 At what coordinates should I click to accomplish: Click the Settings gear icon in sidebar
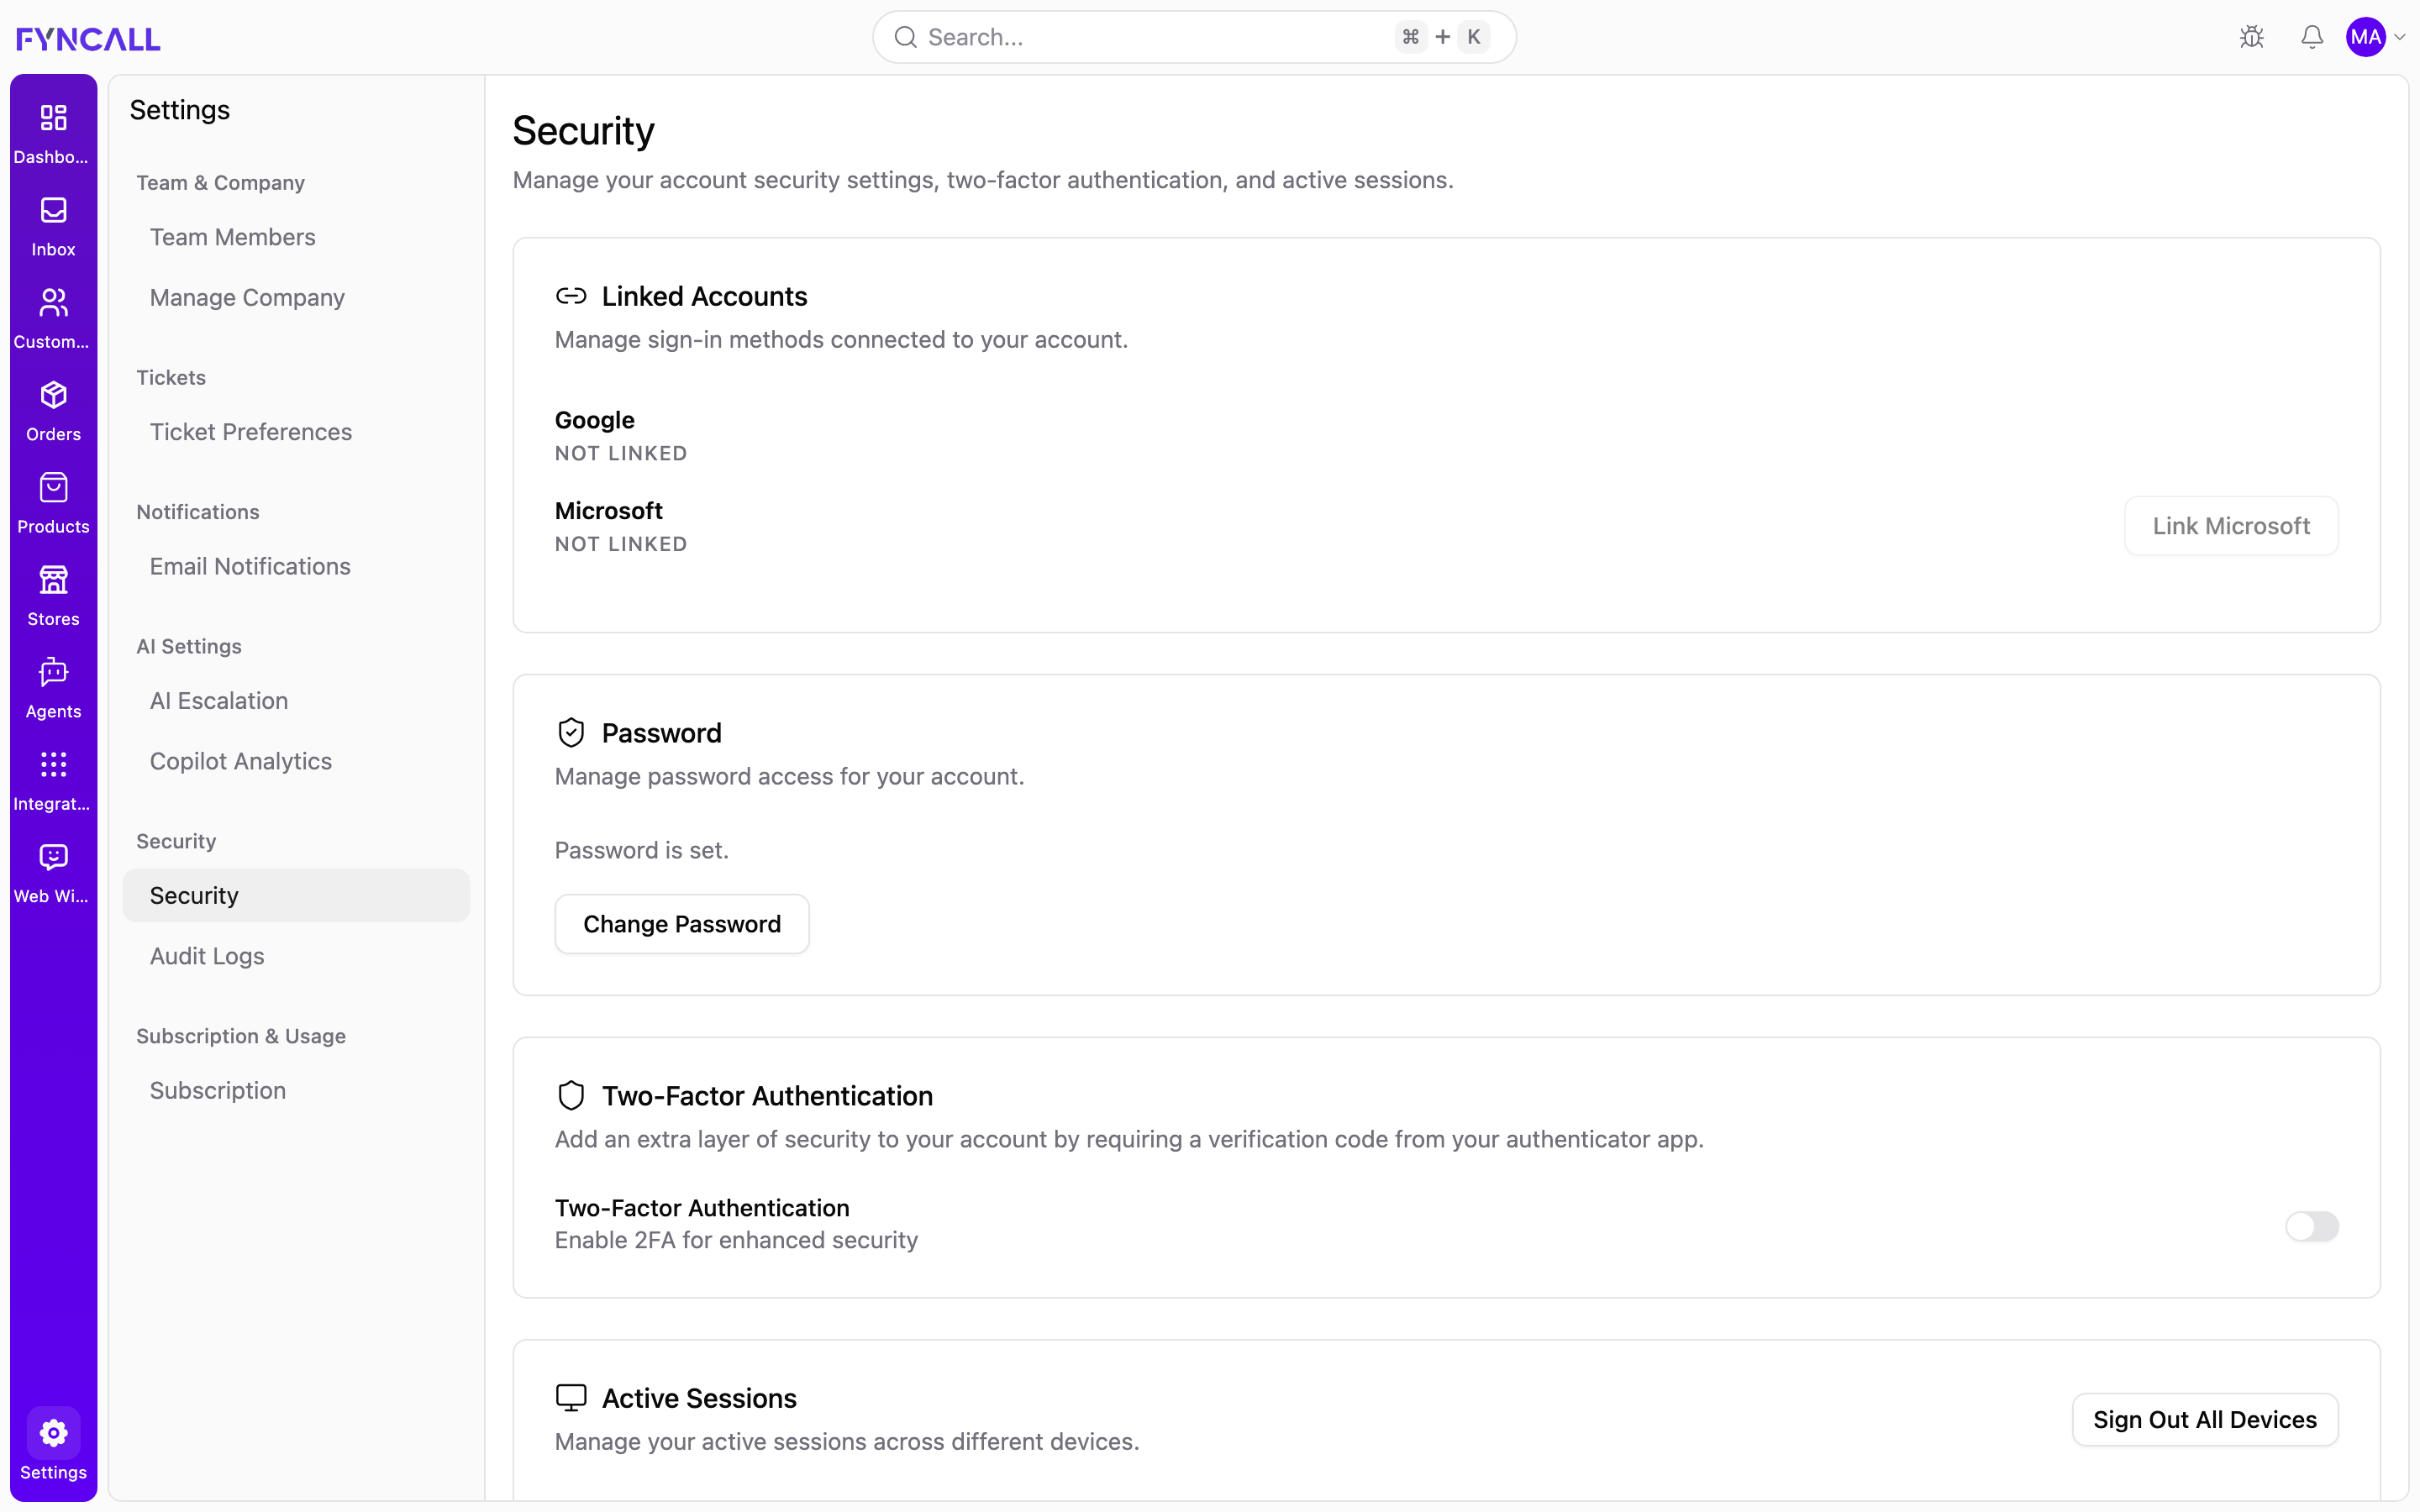[53, 1432]
